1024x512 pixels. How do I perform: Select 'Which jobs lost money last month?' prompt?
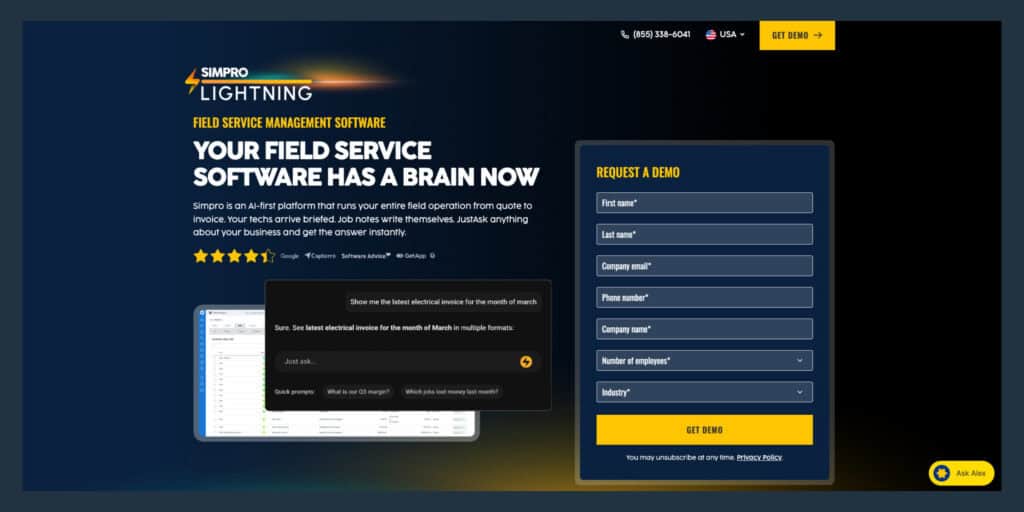tap(452, 392)
